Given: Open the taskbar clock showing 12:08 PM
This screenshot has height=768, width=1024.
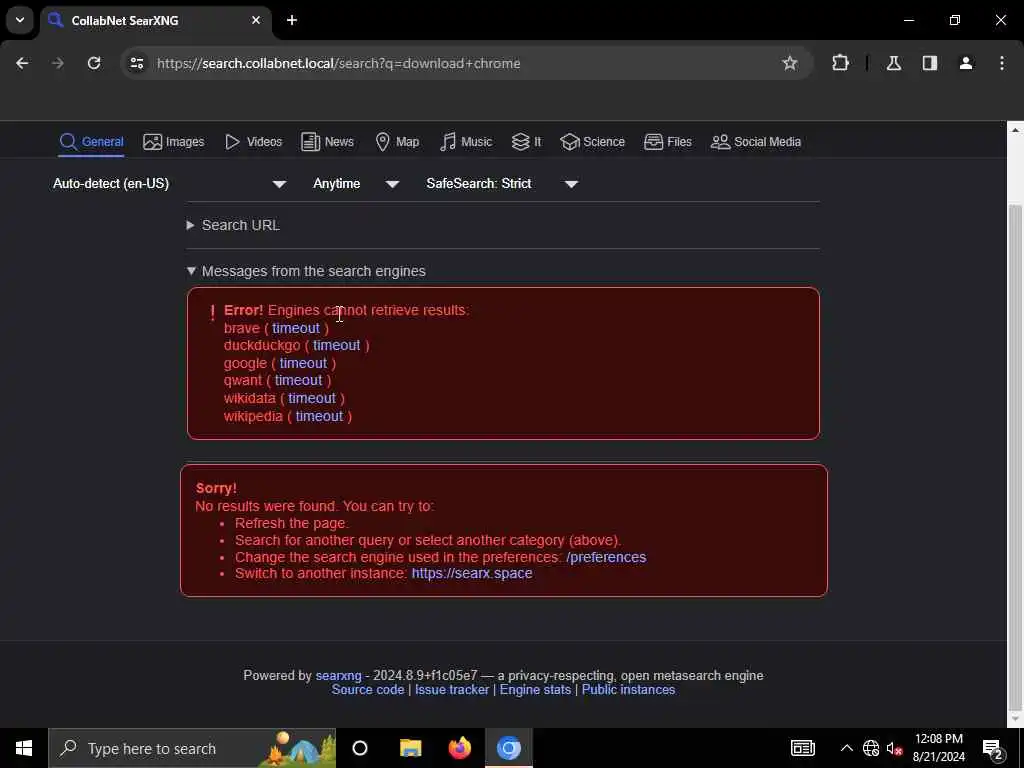Looking at the screenshot, I should [x=938, y=748].
